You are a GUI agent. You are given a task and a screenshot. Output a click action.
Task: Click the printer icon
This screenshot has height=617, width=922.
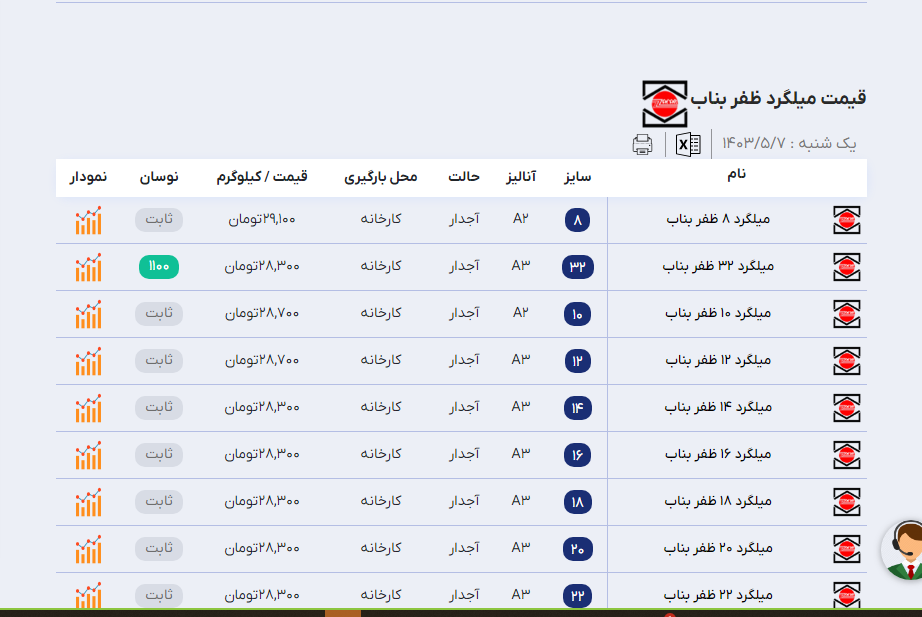(642, 145)
